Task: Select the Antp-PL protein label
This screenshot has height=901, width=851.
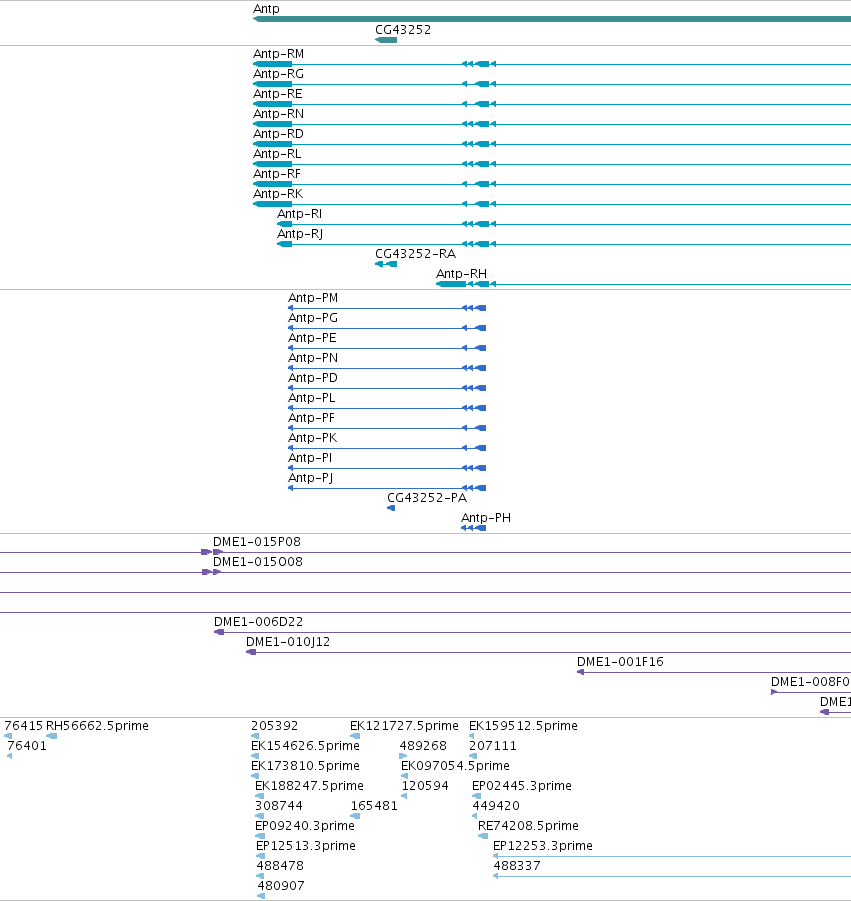Action: 311,398
